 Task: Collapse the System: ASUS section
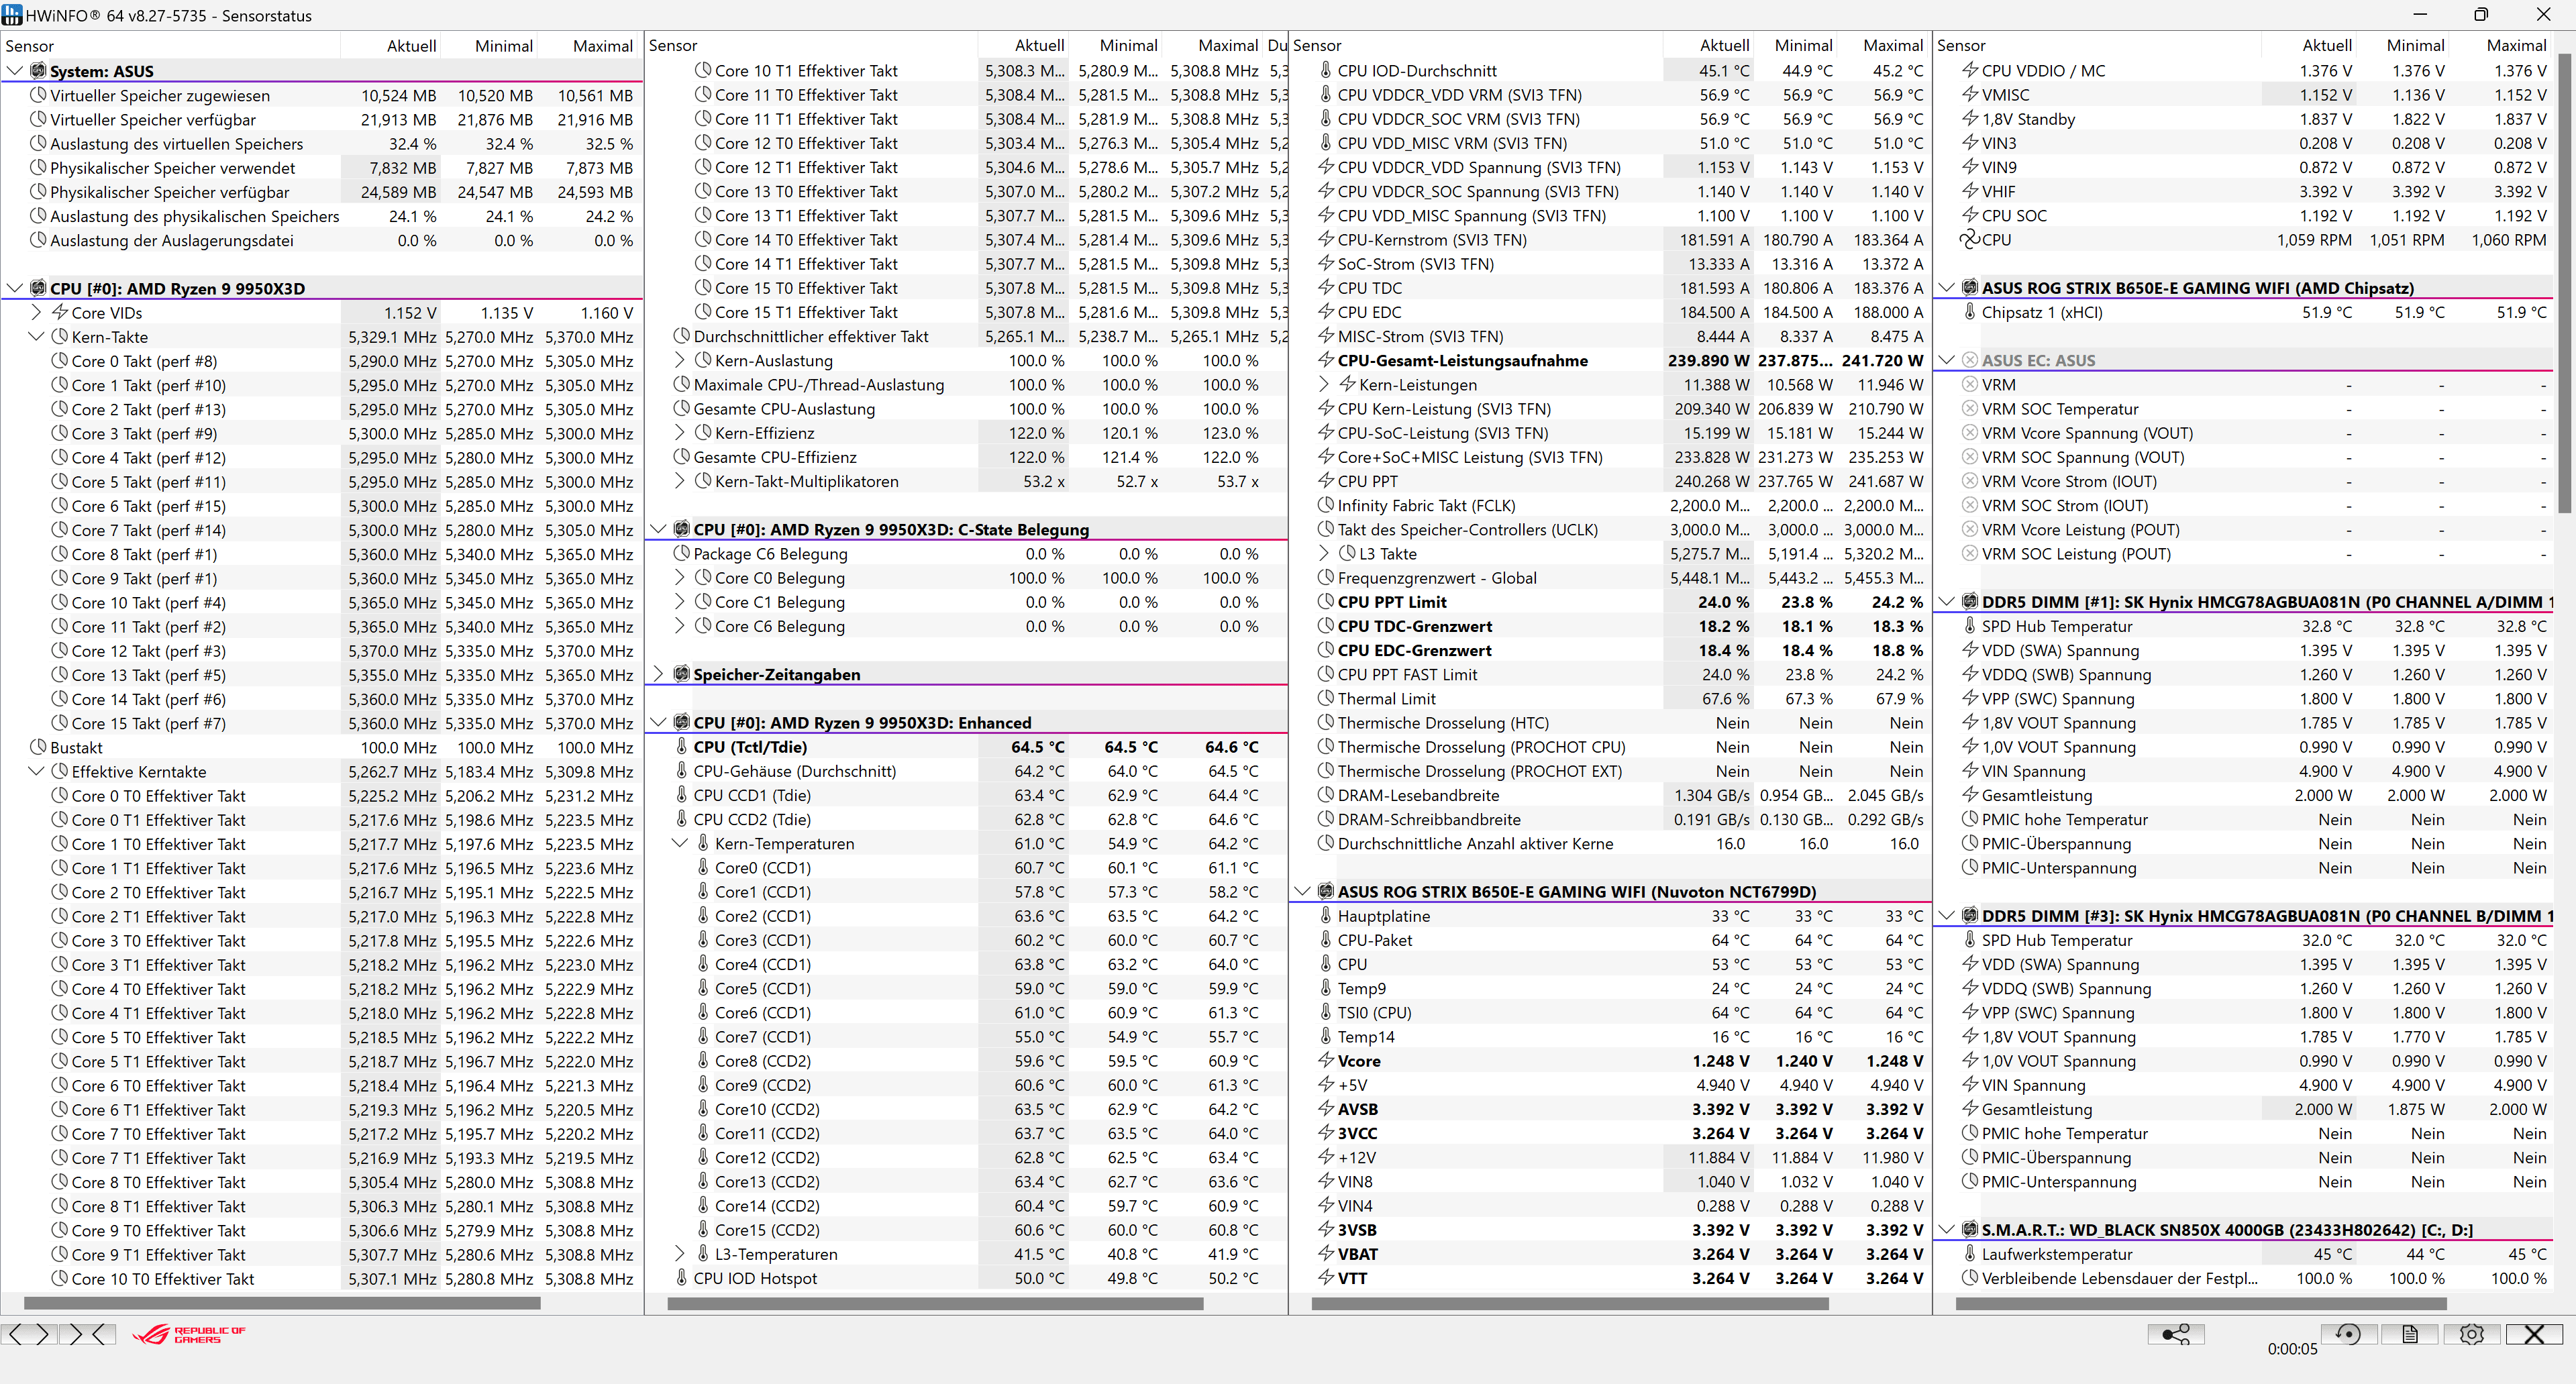(x=15, y=71)
